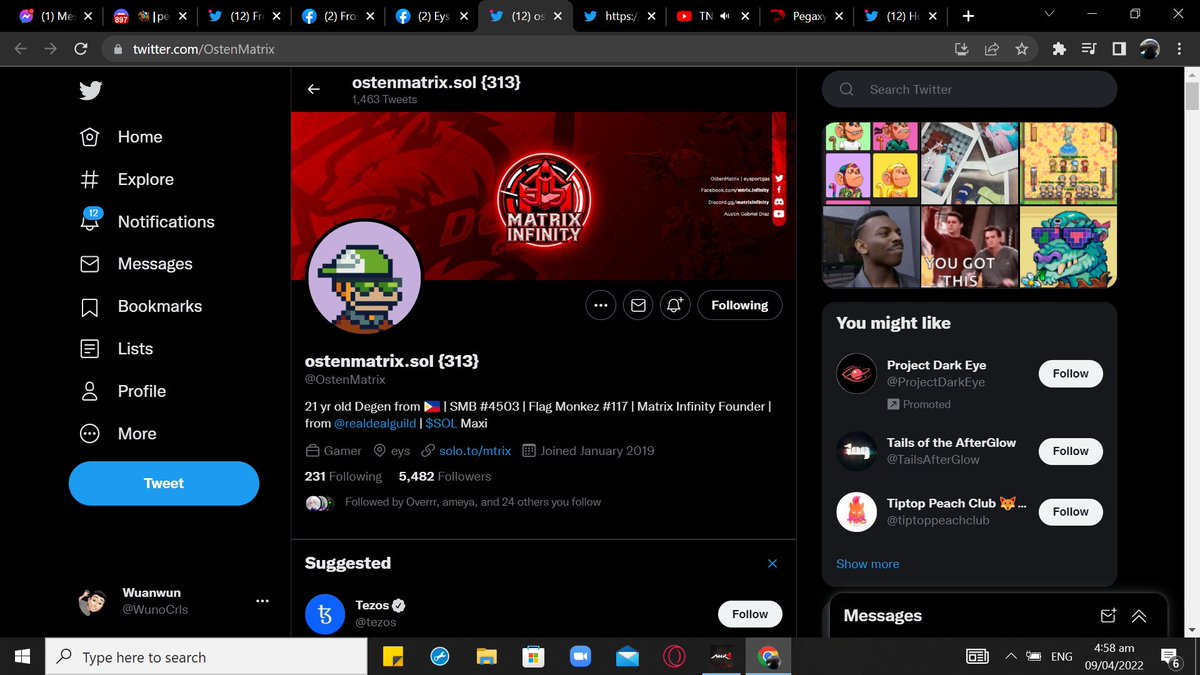Open Explore in the sidebar
The image size is (1200, 675).
(x=126, y=179)
